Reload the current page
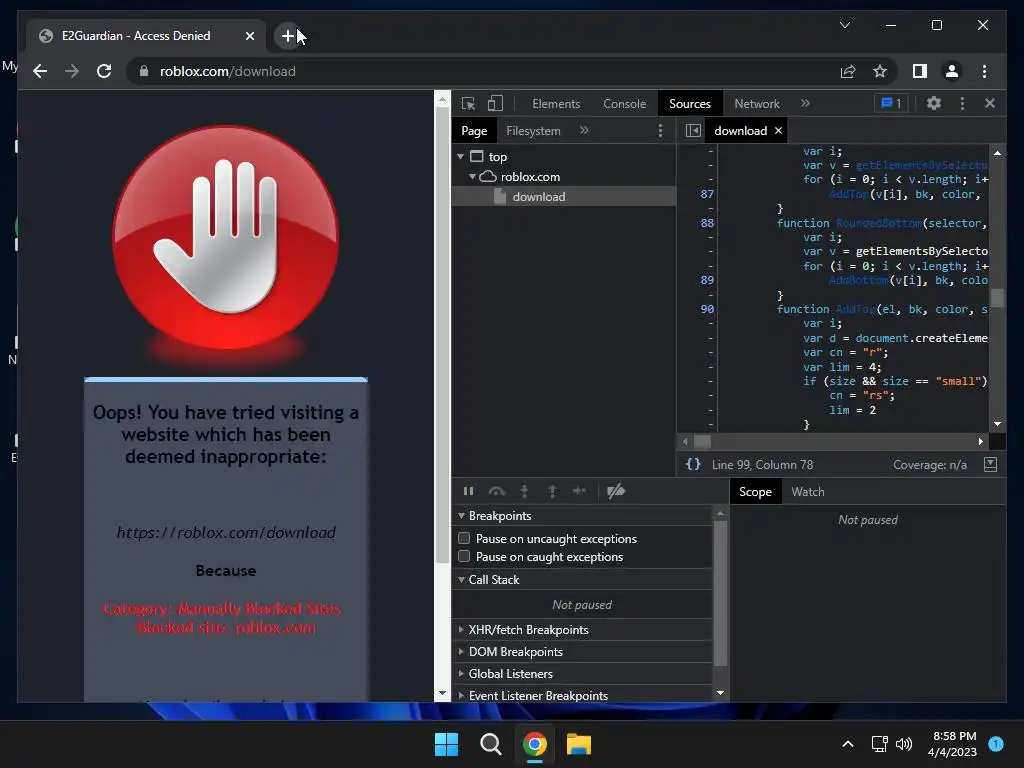This screenshot has height=768, width=1024. coord(104,71)
